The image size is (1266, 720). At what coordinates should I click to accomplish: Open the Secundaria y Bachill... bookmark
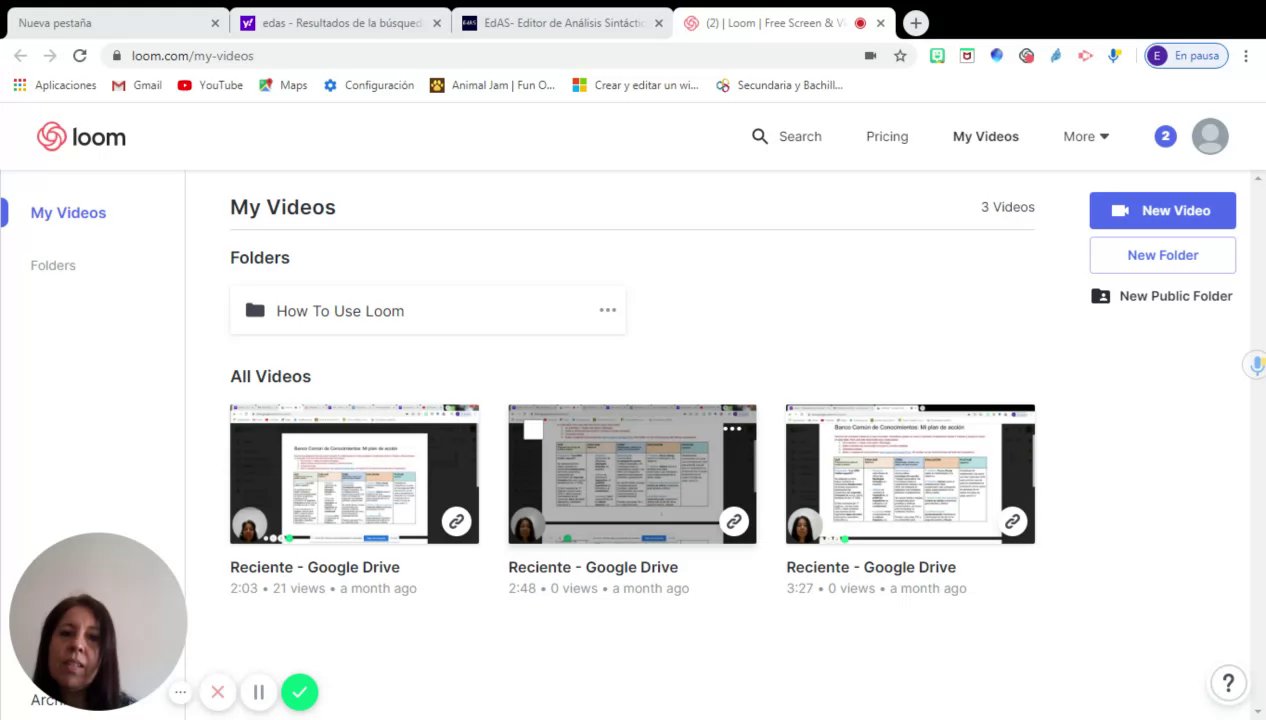779,85
